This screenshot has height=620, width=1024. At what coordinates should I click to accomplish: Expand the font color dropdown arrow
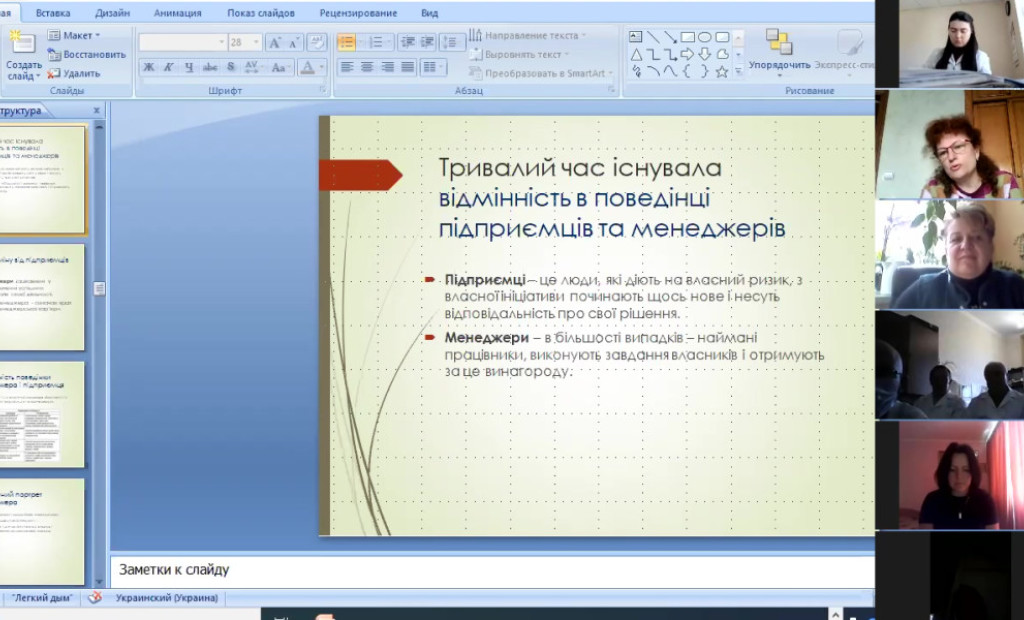click(x=321, y=68)
